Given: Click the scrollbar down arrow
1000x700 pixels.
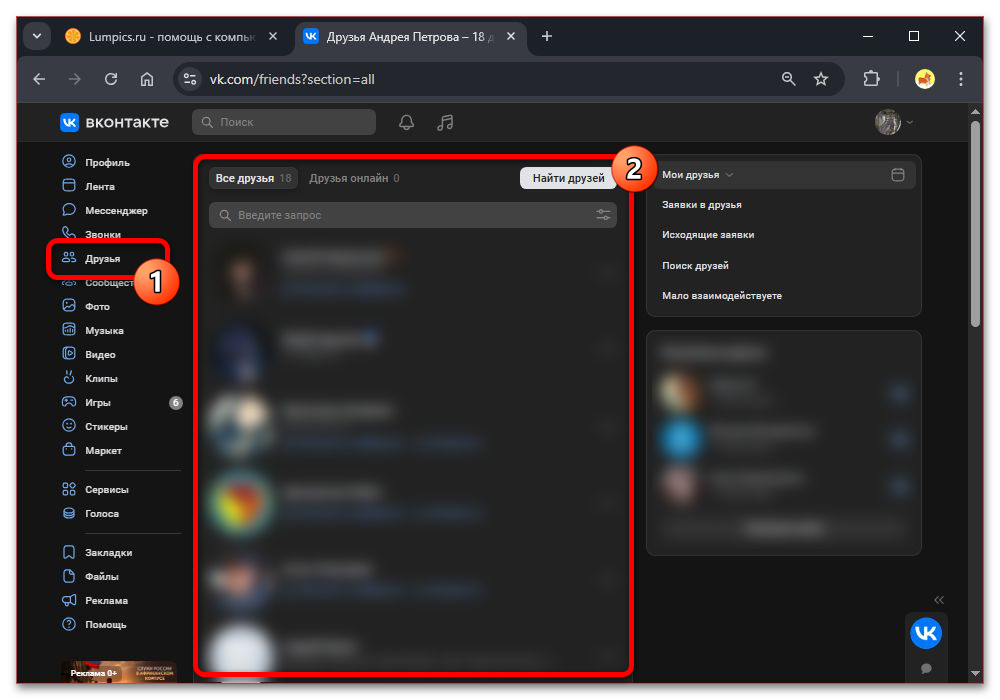Looking at the screenshot, I should point(975,673).
